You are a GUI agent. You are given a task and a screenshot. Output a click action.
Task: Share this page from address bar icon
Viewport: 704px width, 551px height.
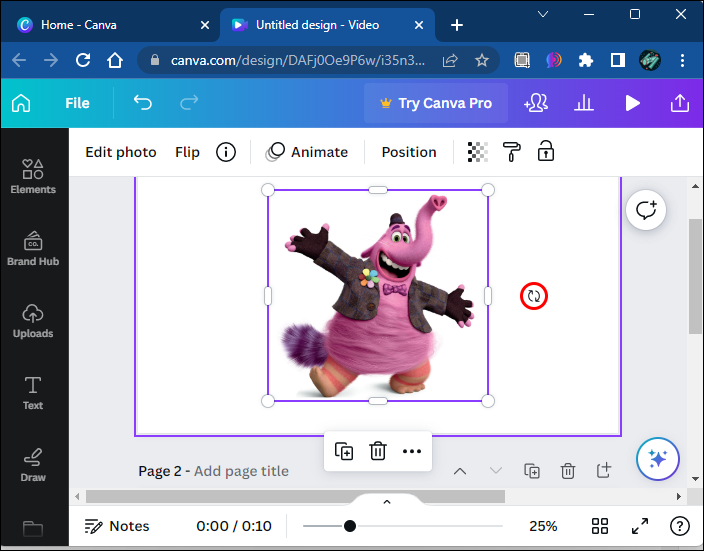point(449,60)
